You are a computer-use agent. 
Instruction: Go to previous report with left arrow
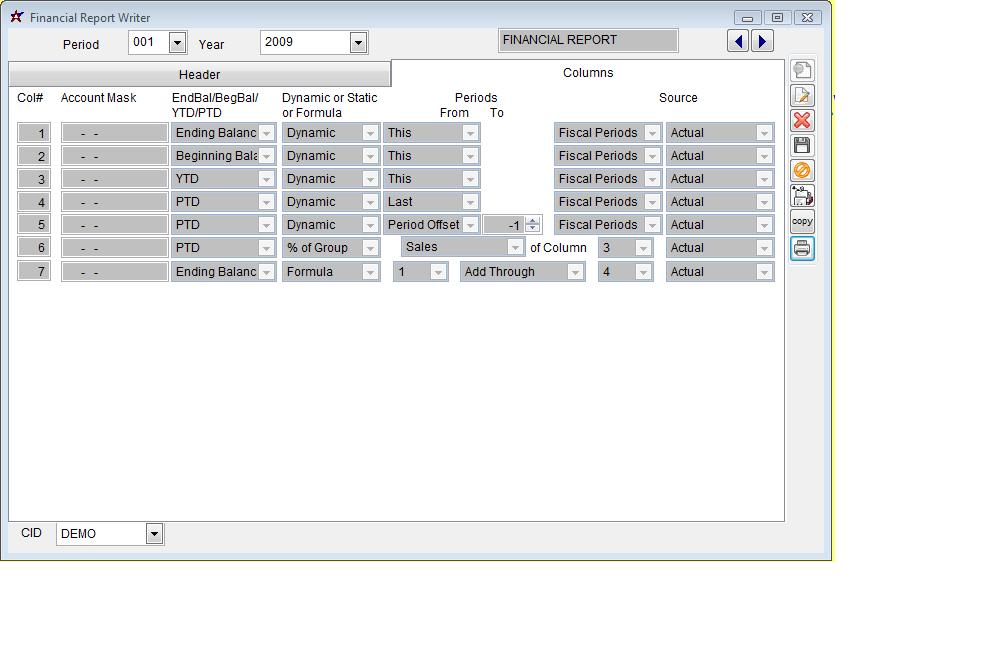tap(738, 41)
